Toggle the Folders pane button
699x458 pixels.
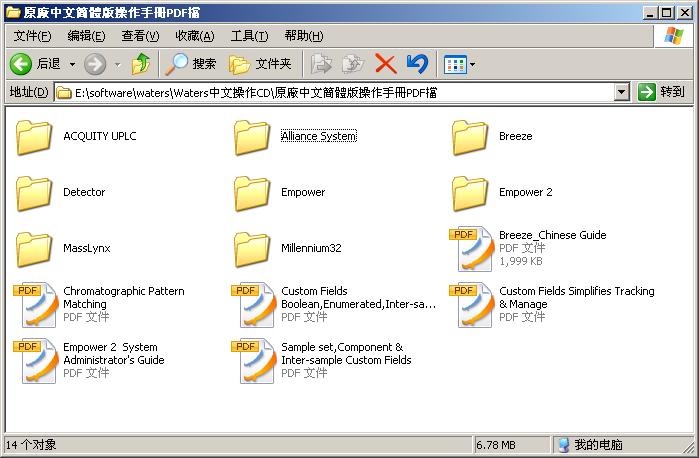click(x=260, y=64)
